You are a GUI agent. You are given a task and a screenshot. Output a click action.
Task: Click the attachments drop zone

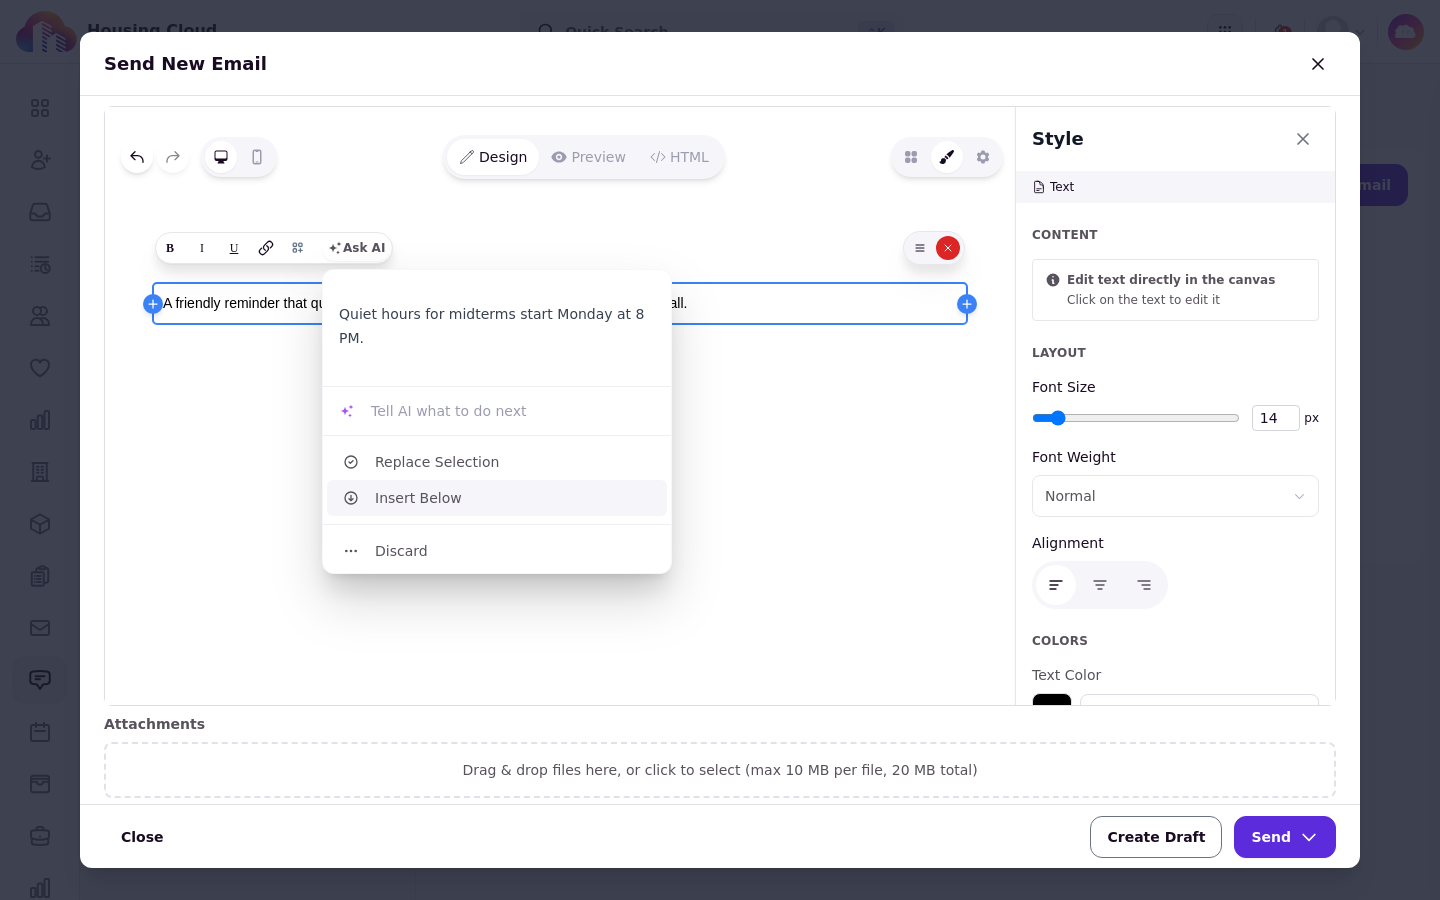(x=720, y=770)
